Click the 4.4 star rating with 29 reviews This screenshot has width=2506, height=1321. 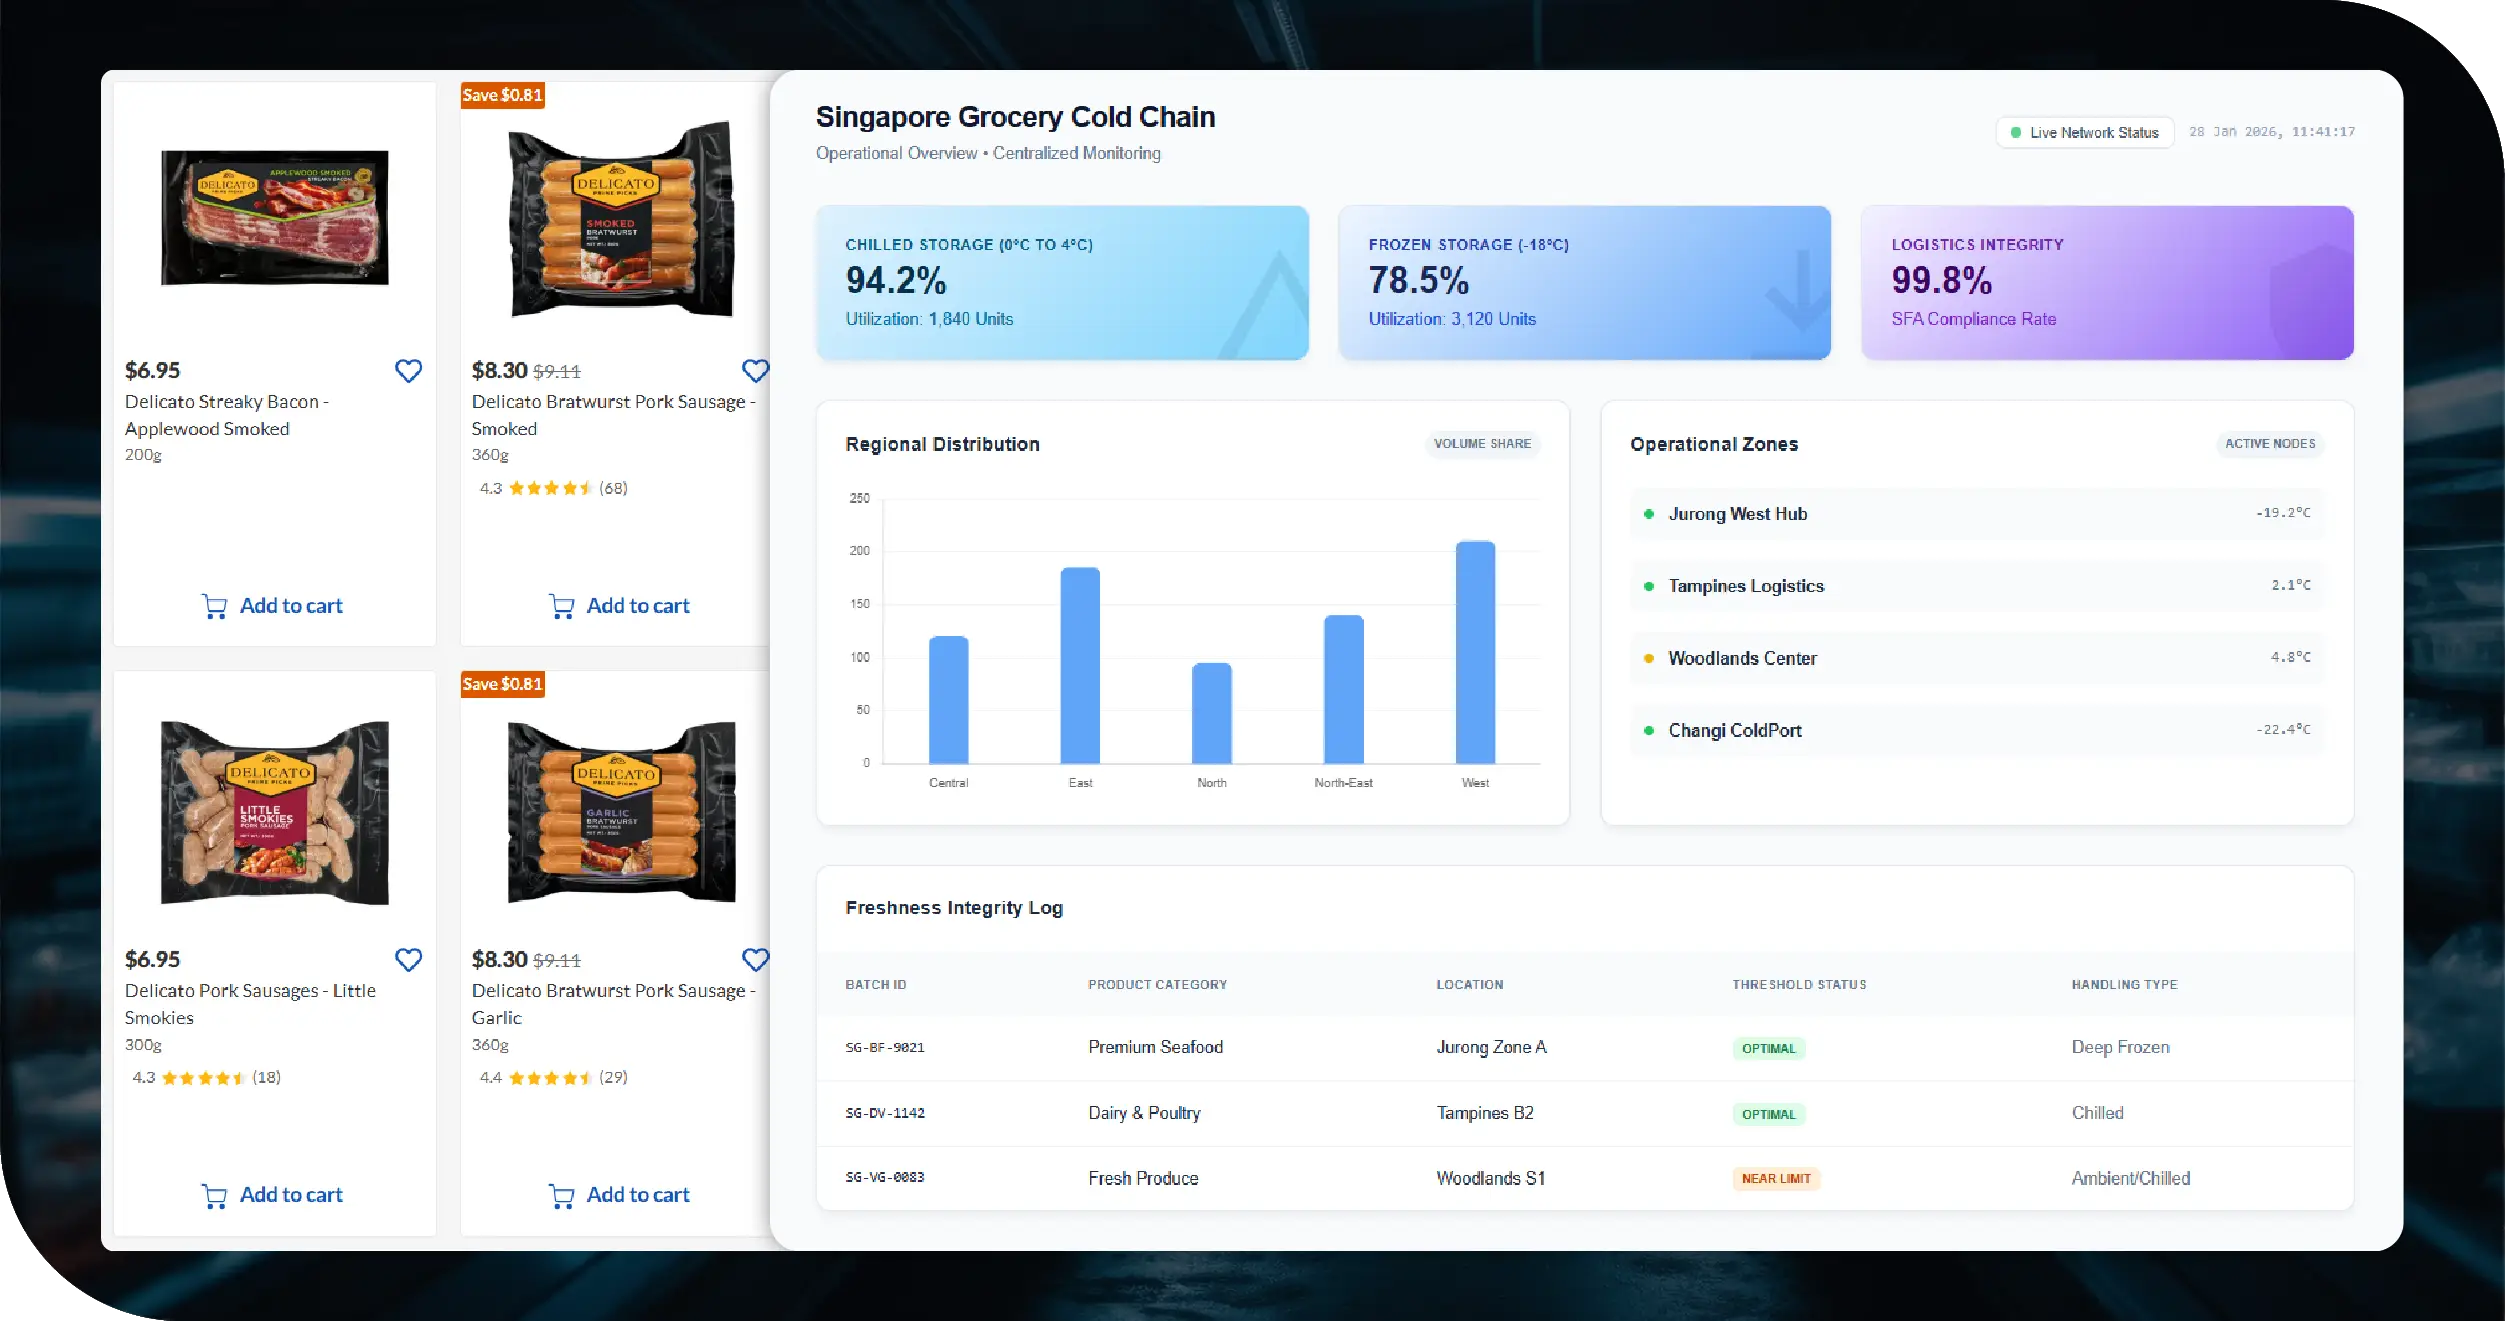tap(553, 1077)
